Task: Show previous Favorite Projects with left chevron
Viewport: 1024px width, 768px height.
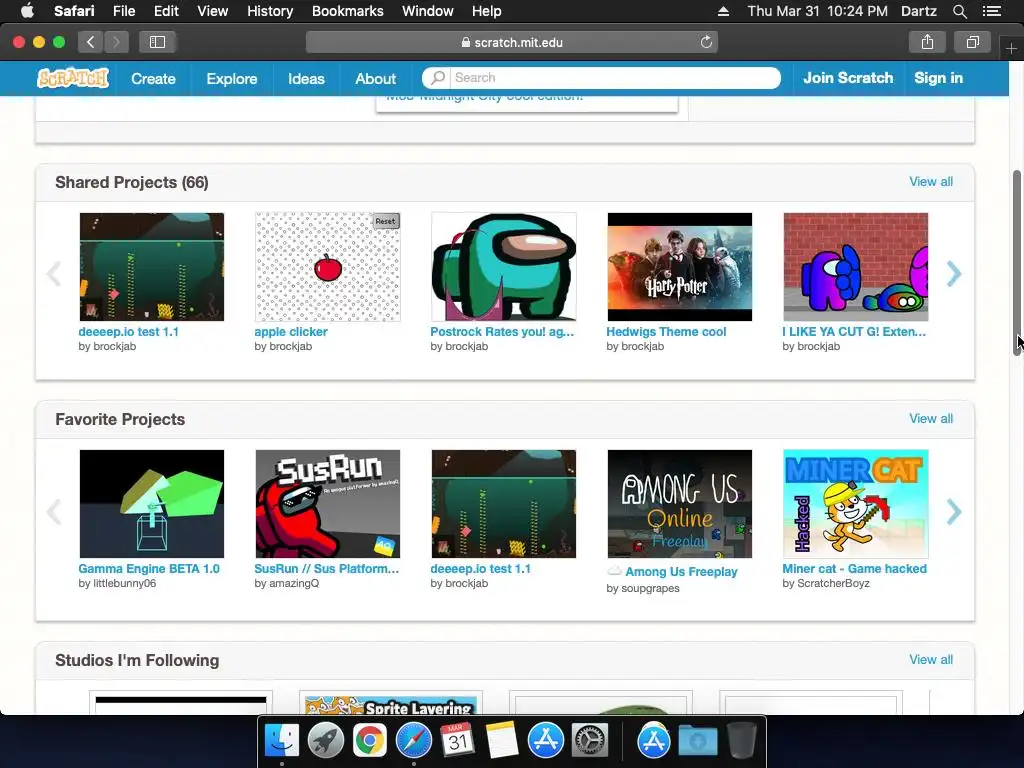Action: [54, 511]
